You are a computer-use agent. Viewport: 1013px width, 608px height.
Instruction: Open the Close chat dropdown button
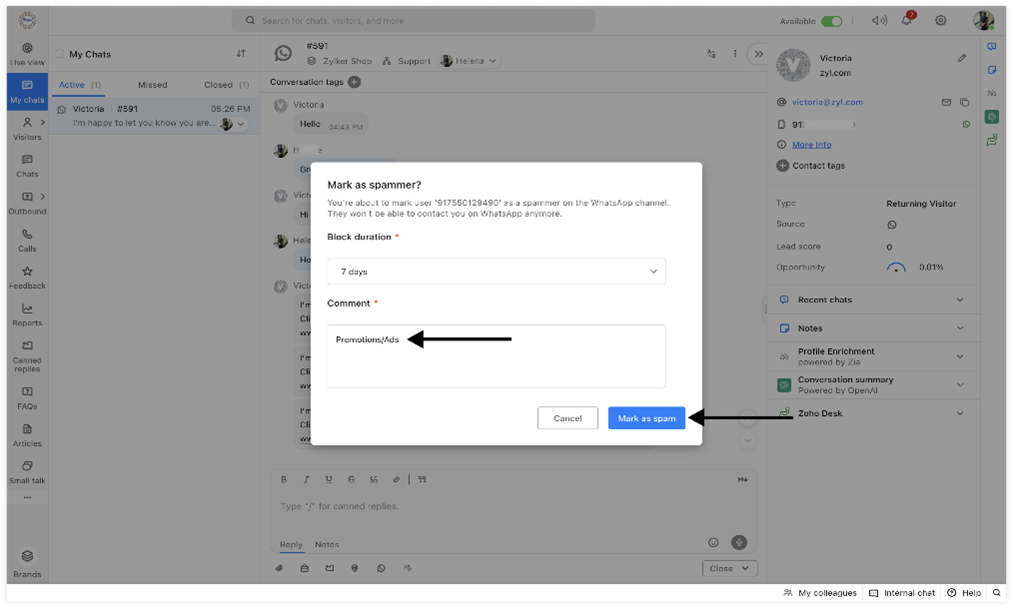pyautogui.click(x=729, y=568)
